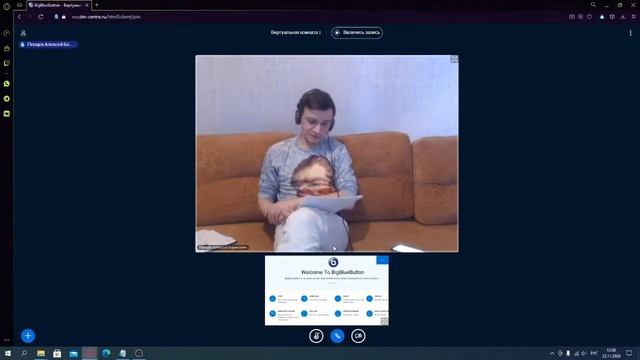Toggle the BigBlueButton users list panel
This screenshot has height=360, width=640.
[23, 33]
